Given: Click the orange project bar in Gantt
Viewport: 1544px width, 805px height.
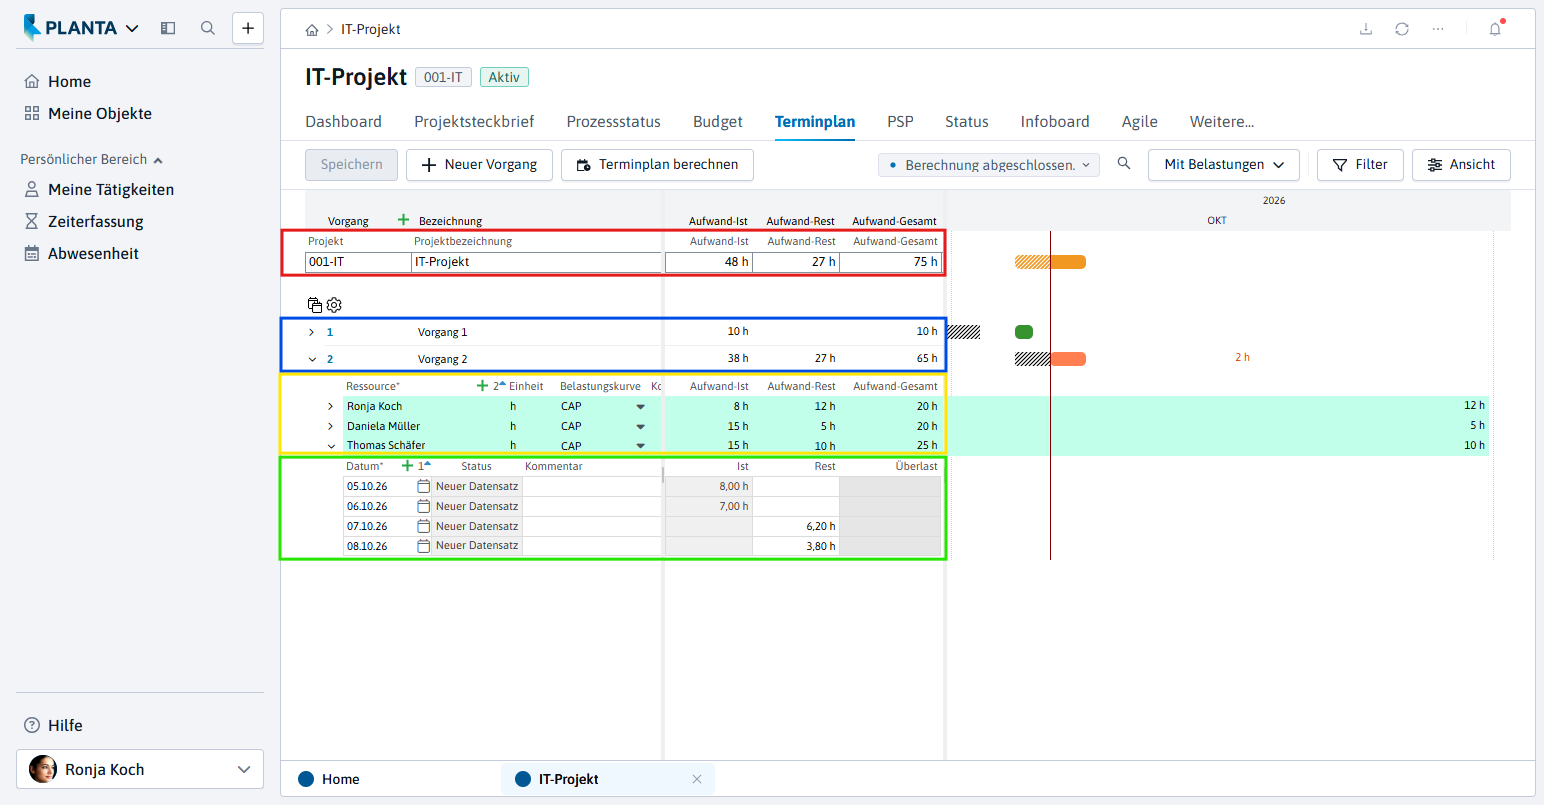Looking at the screenshot, I should (x=1050, y=262).
